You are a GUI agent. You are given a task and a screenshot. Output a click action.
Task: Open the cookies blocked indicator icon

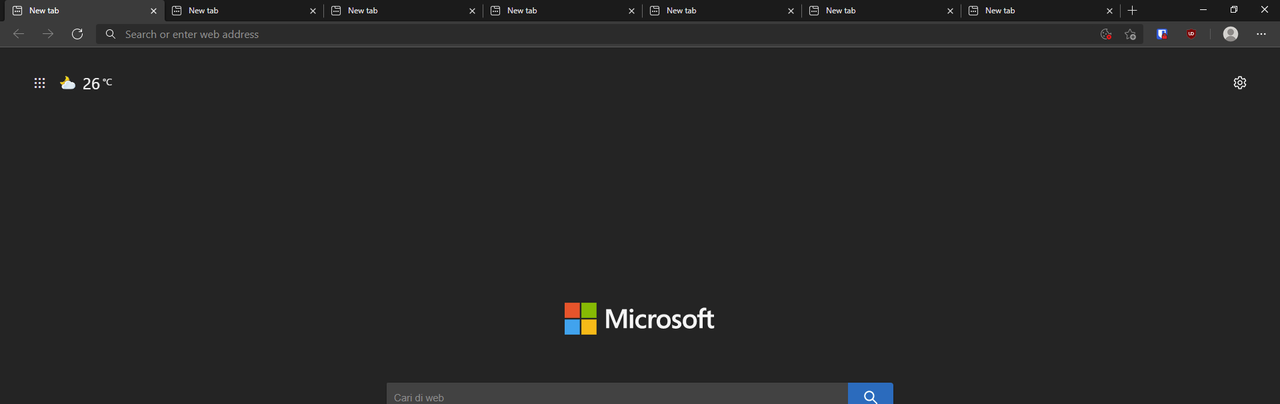(1105, 34)
